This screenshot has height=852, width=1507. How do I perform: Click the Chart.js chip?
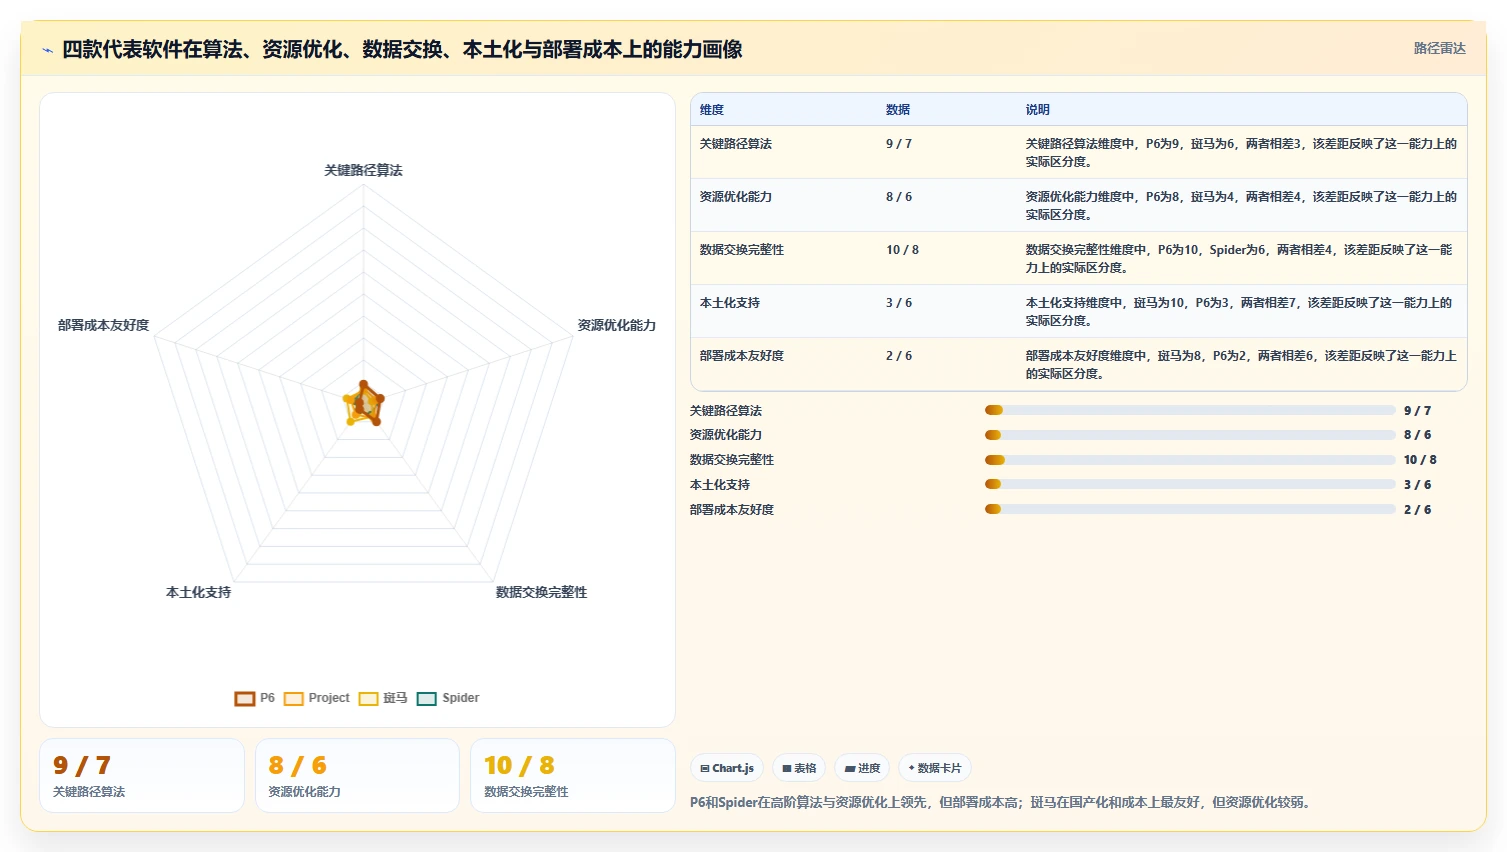point(727,768)
